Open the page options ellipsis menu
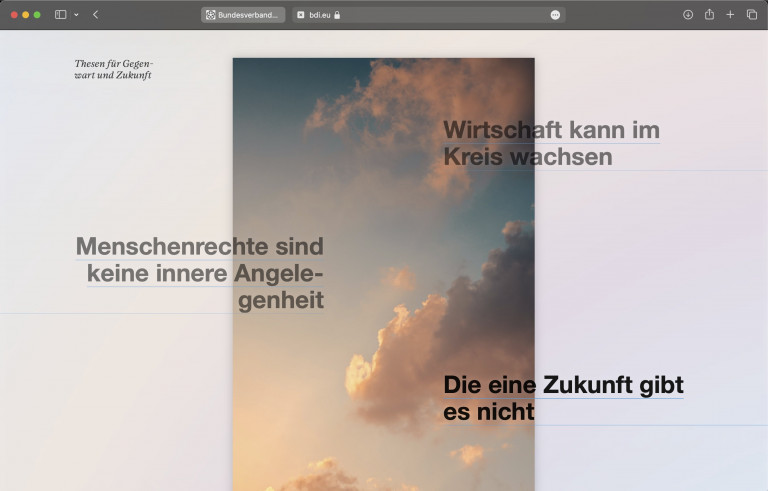768x491 pixels. click(555, 15)
